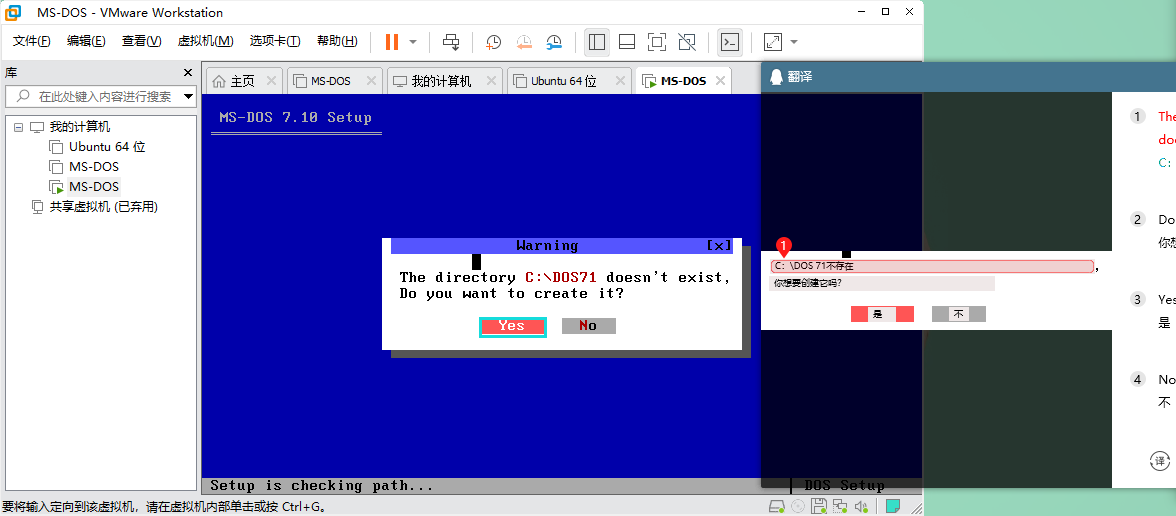
Task: Open the 查看(V) menu
Action: pyautogui.click(x=142, y=41)
